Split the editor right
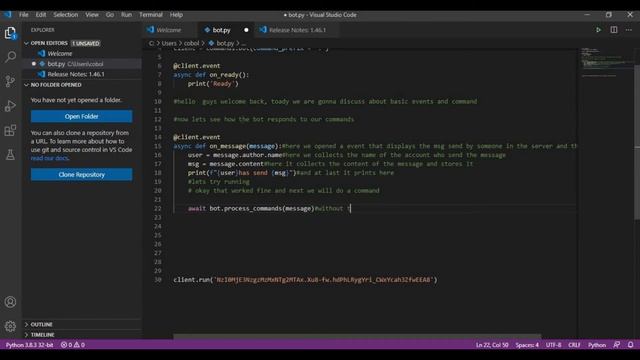 pyautogui.click(x=614, y=30)
